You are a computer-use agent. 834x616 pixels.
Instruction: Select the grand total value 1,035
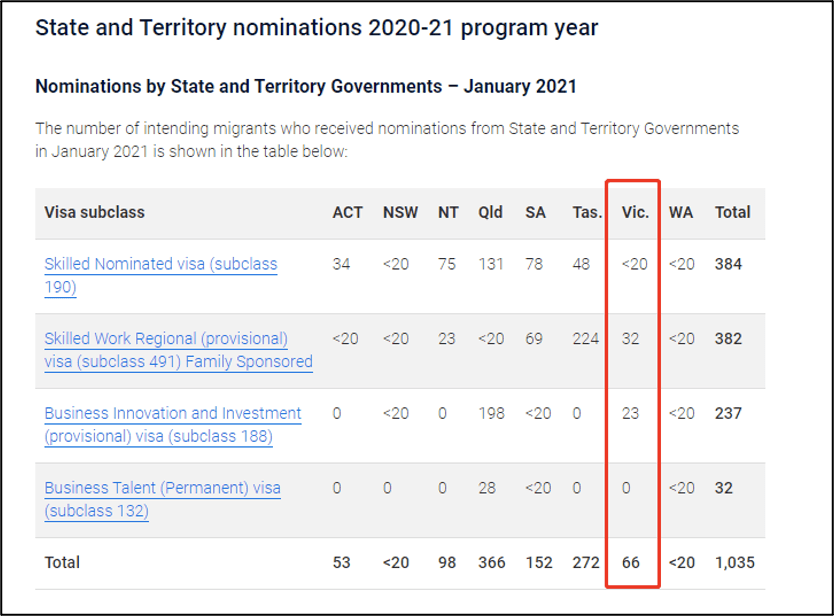tap(735, 562)
